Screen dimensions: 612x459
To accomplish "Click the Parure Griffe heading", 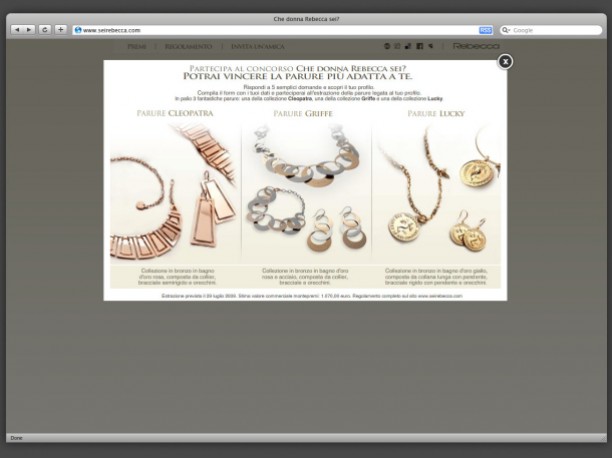I will coord(303,114).
